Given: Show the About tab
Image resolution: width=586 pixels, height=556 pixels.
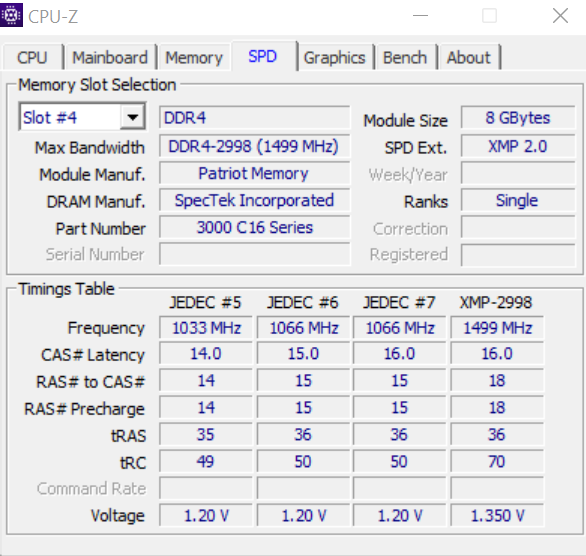Looking at the screenshot, I should point(469,58).
